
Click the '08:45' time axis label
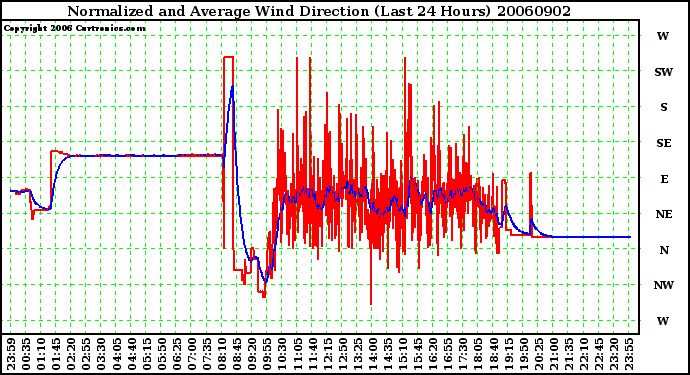pyautogui.click(x=237, y=354)
